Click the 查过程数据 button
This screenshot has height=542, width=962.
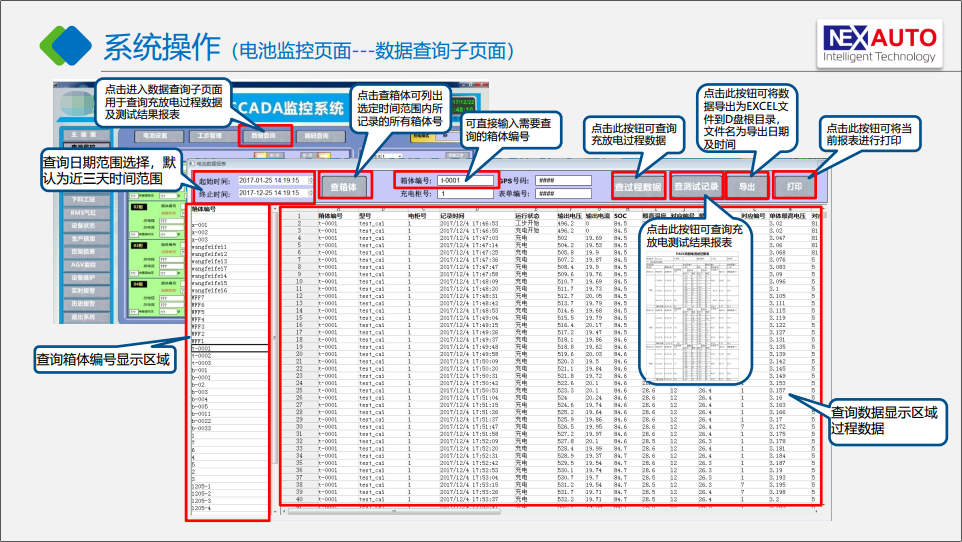point(638,187)
